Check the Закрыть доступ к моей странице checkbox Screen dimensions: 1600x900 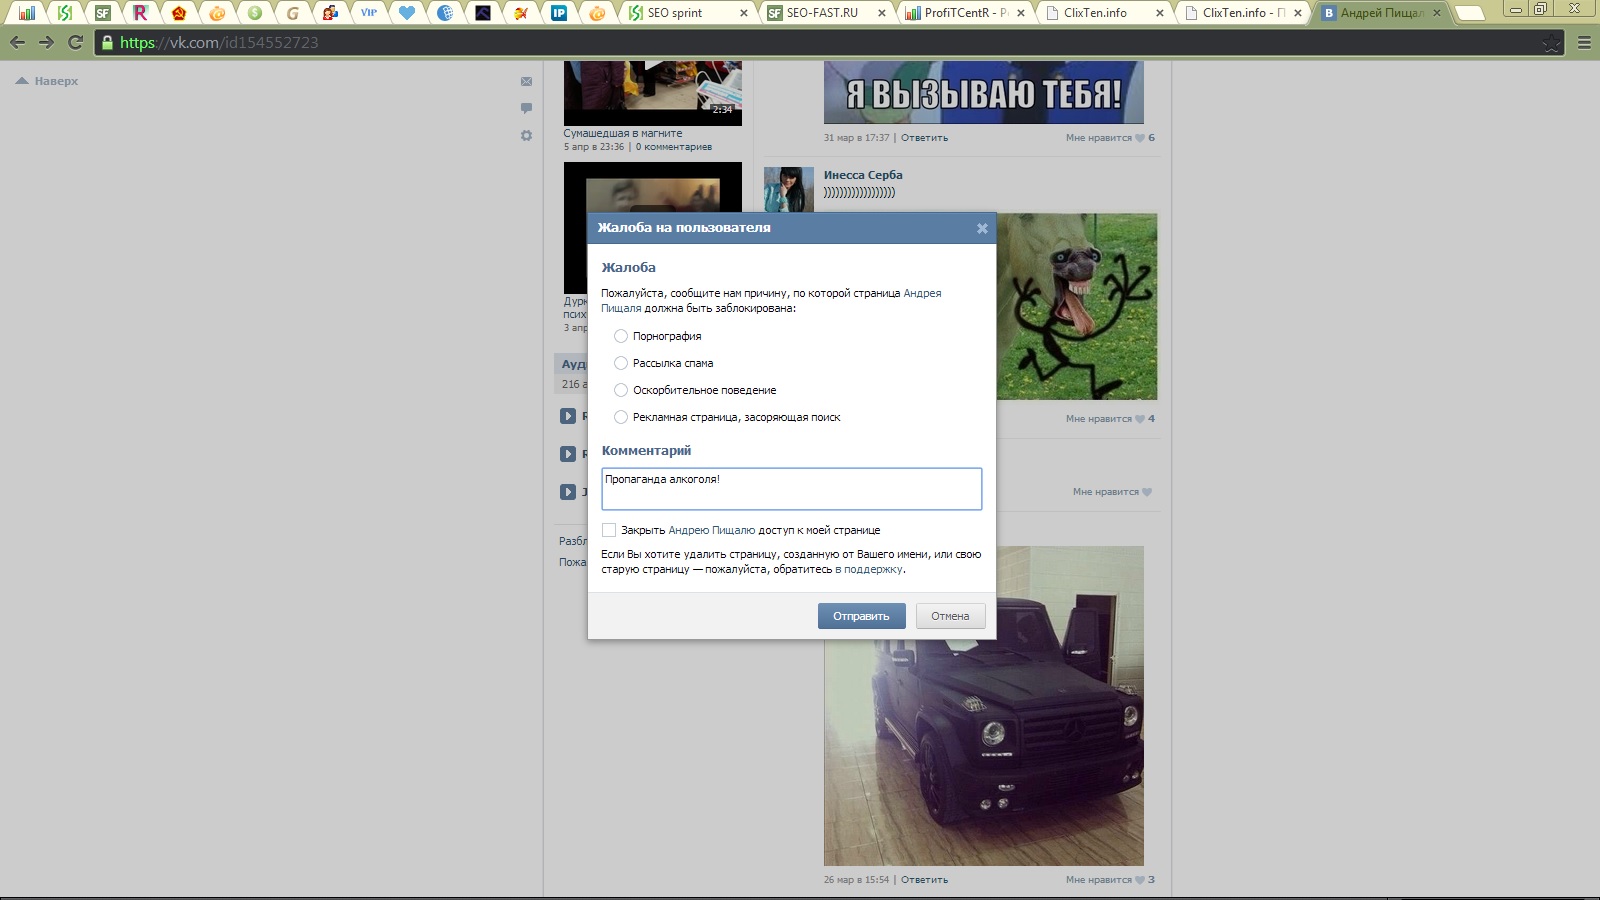click(609, 530)
